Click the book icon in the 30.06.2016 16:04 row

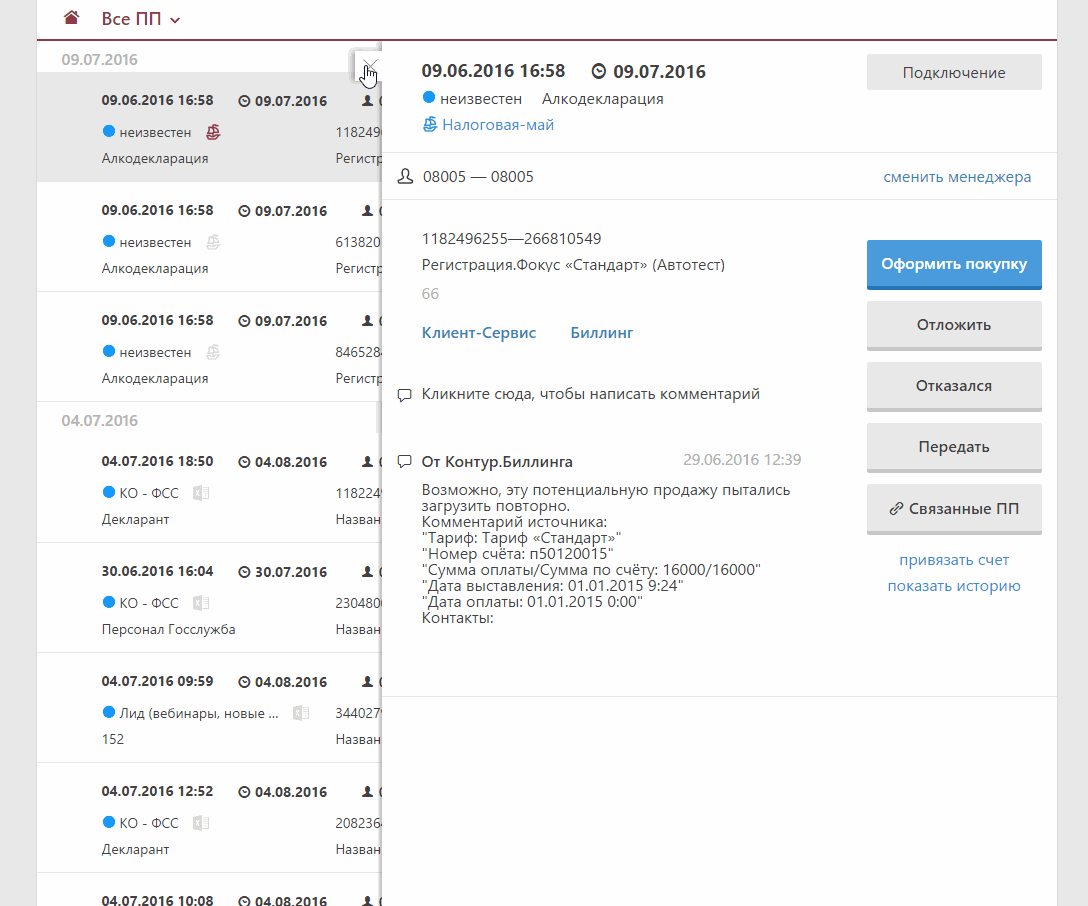(201, 603)
